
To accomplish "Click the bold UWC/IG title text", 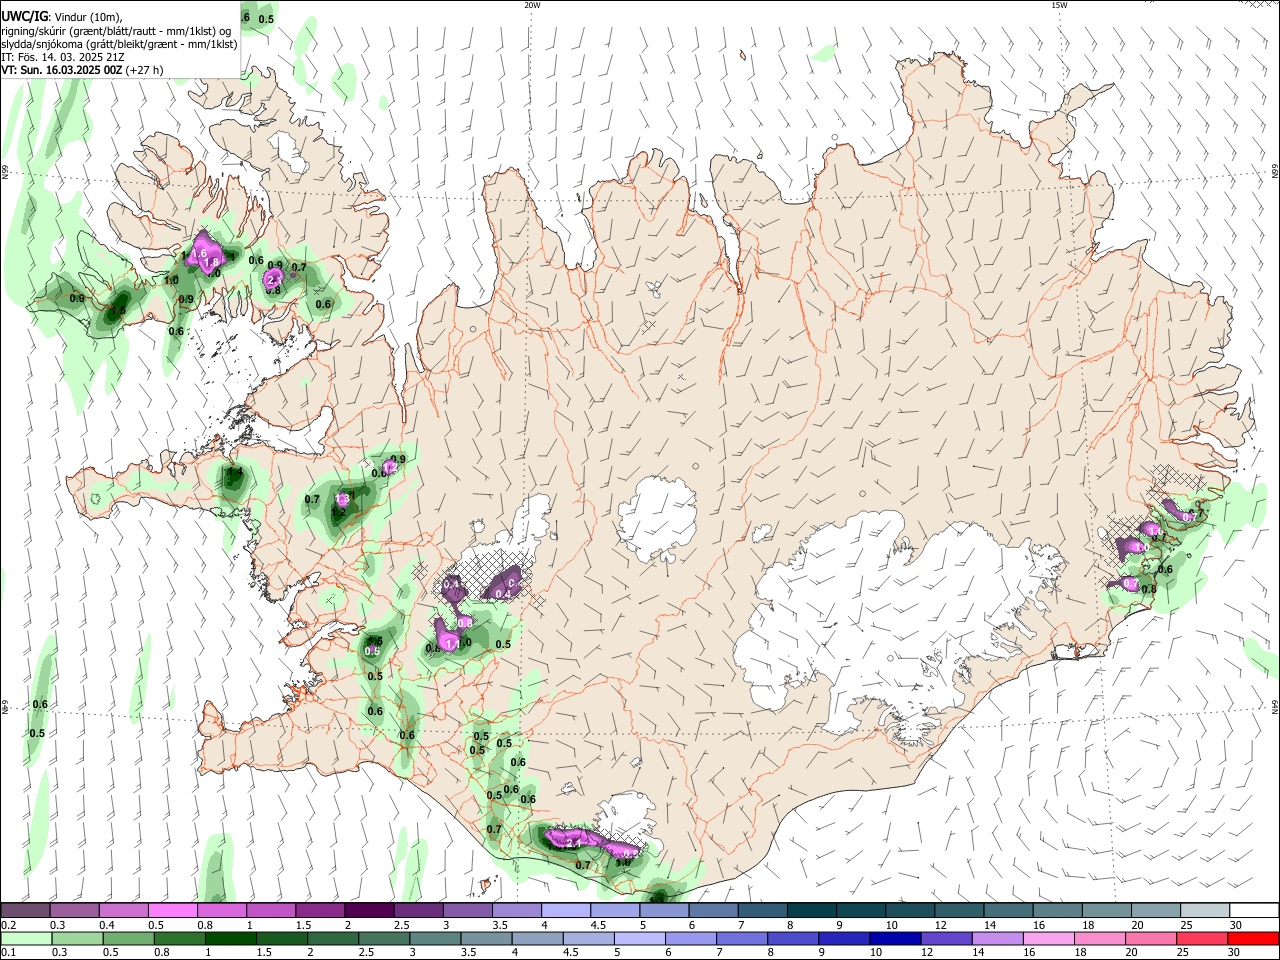I will click(24, 17).
